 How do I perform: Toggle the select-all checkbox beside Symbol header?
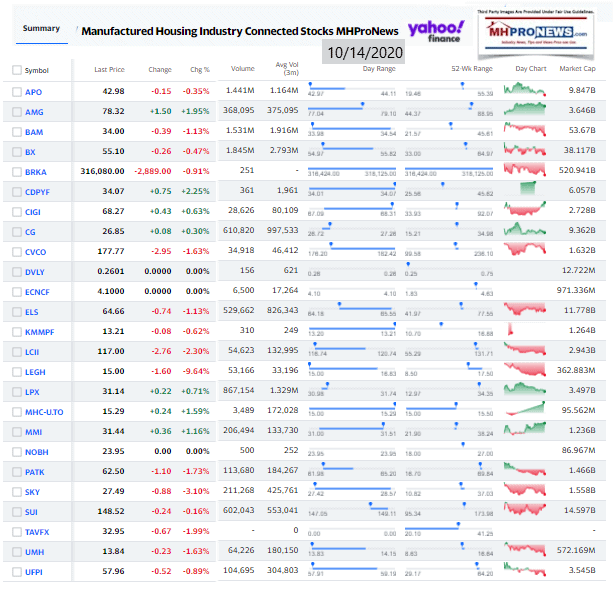pos(15,70)
